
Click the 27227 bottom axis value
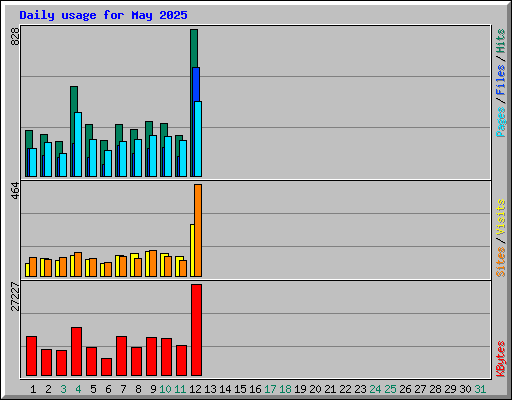tap(15, 297)
